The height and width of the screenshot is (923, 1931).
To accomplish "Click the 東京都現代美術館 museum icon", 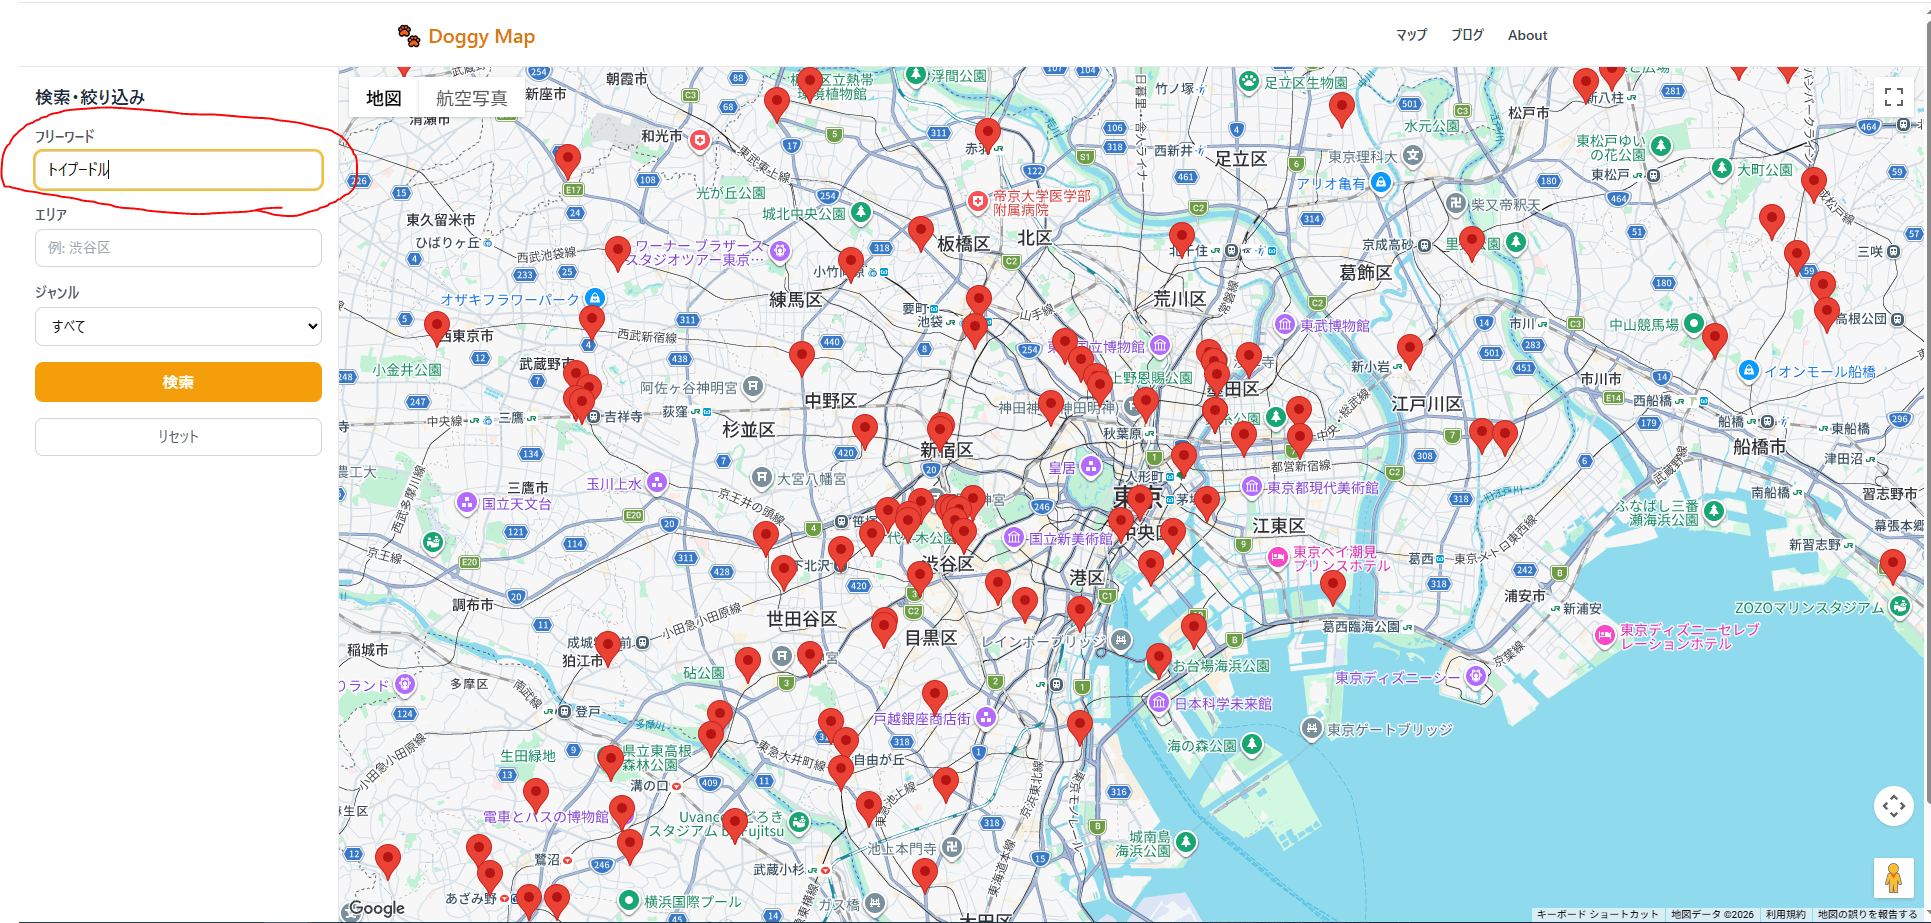I will click(x=1252, y=486).
